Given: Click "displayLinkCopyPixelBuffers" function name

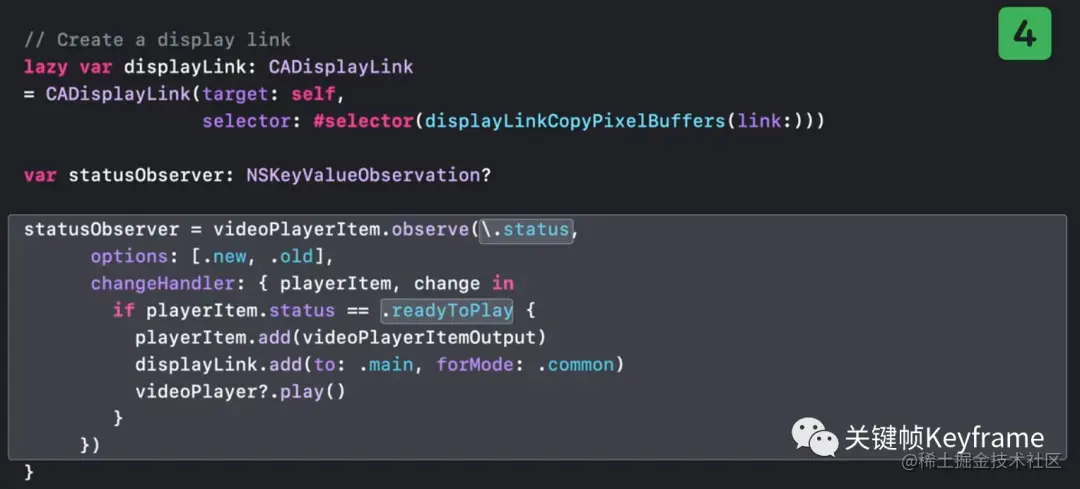Looking at the screenshot, I should [x=575, y=121].
